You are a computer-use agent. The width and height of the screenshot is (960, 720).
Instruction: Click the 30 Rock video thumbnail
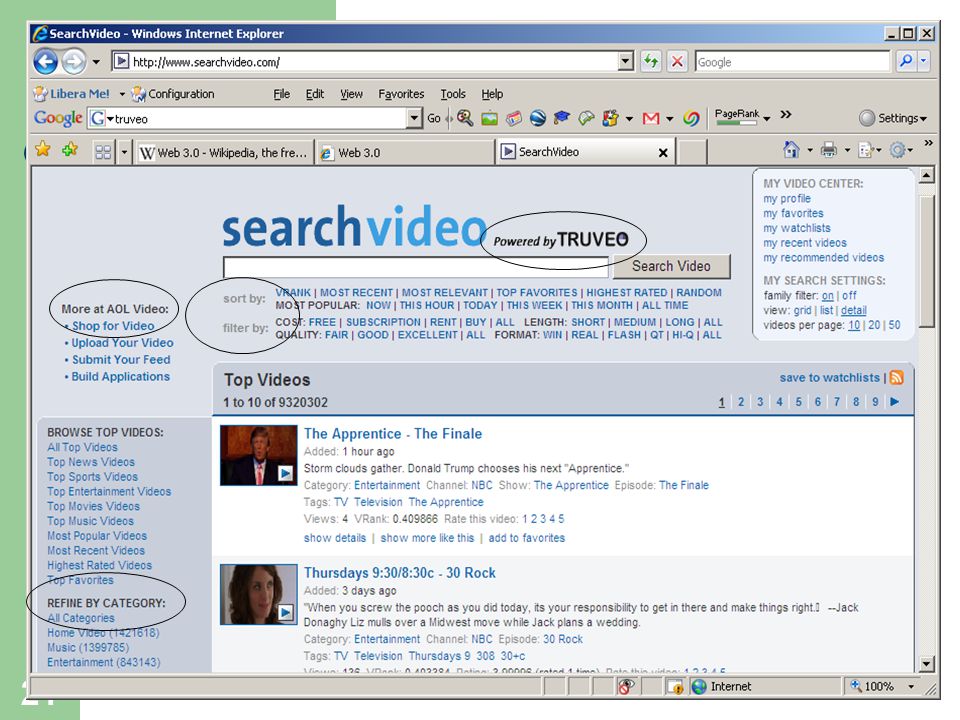pyautogui.click(x=258, y=594)
